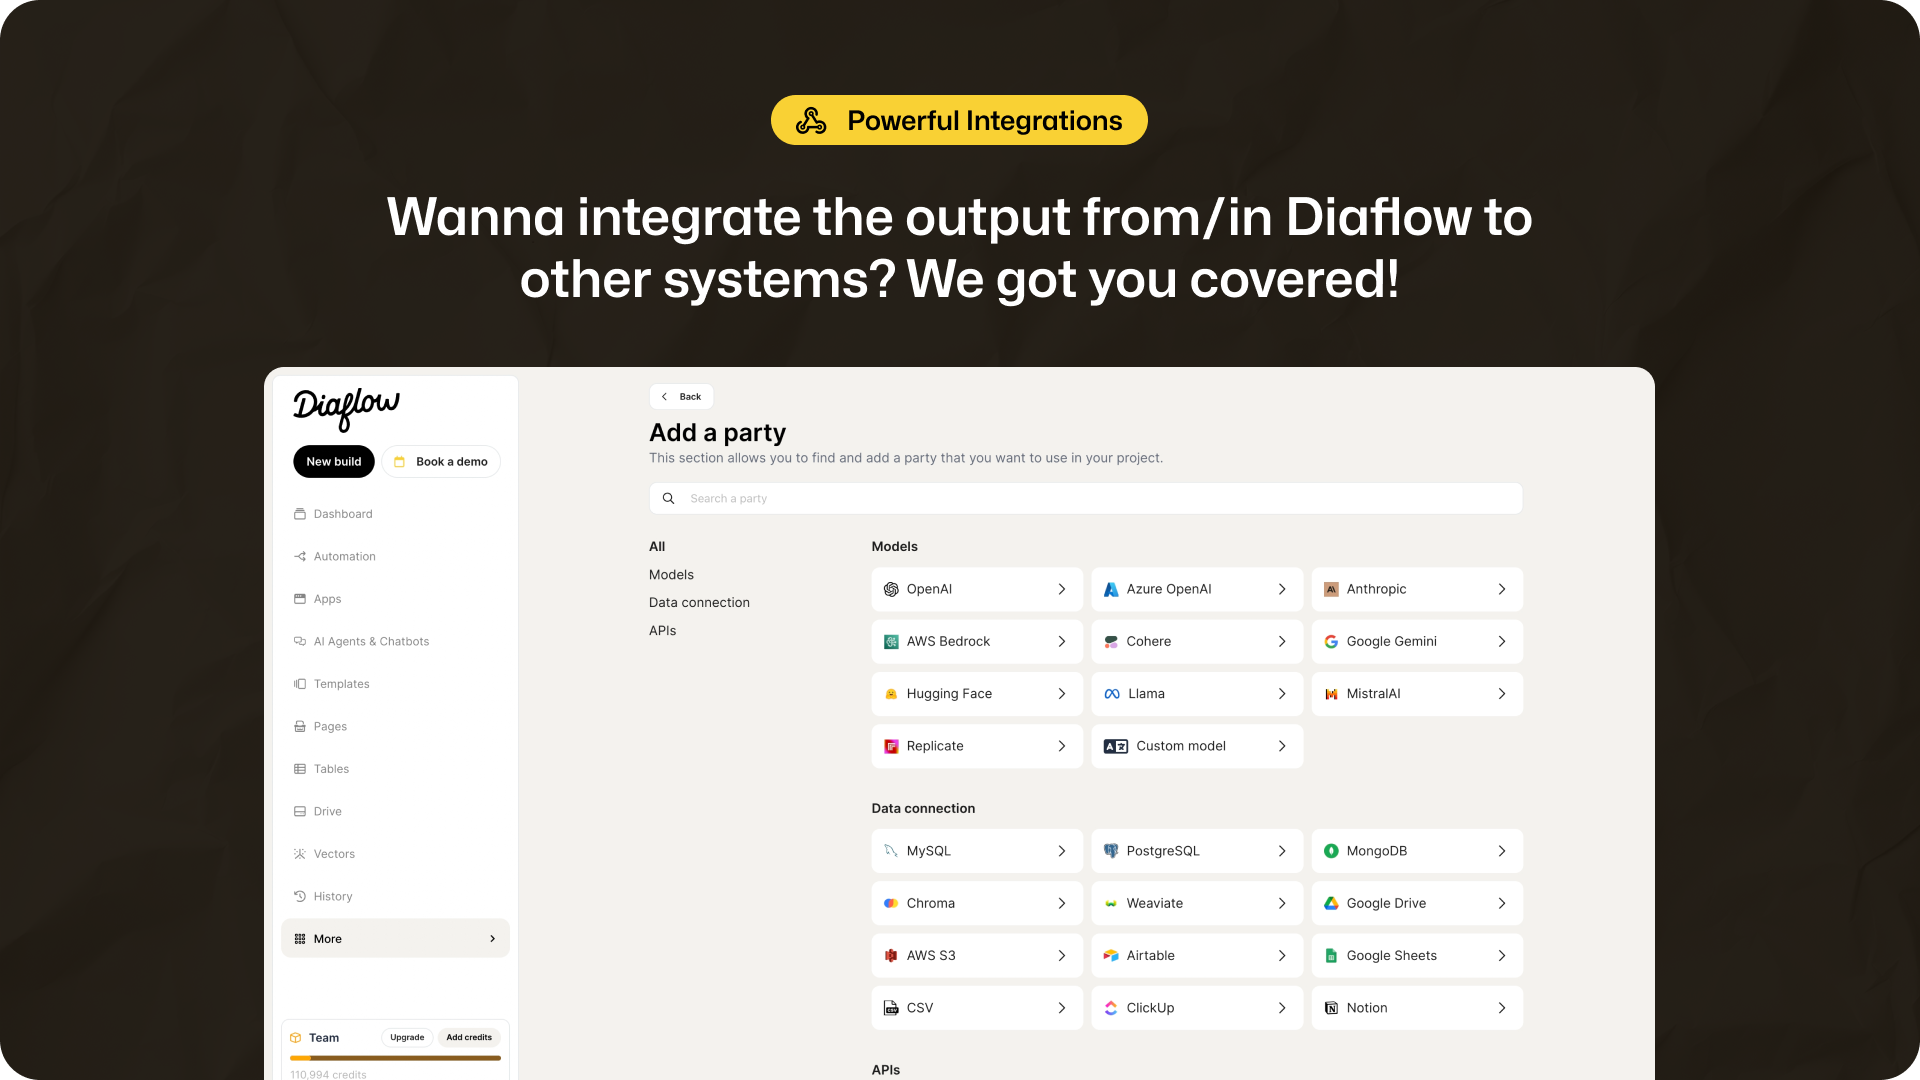Click the MongoDB integration icon
This screenshot has height=1080, width=1920.
(x=1331, y=851)
